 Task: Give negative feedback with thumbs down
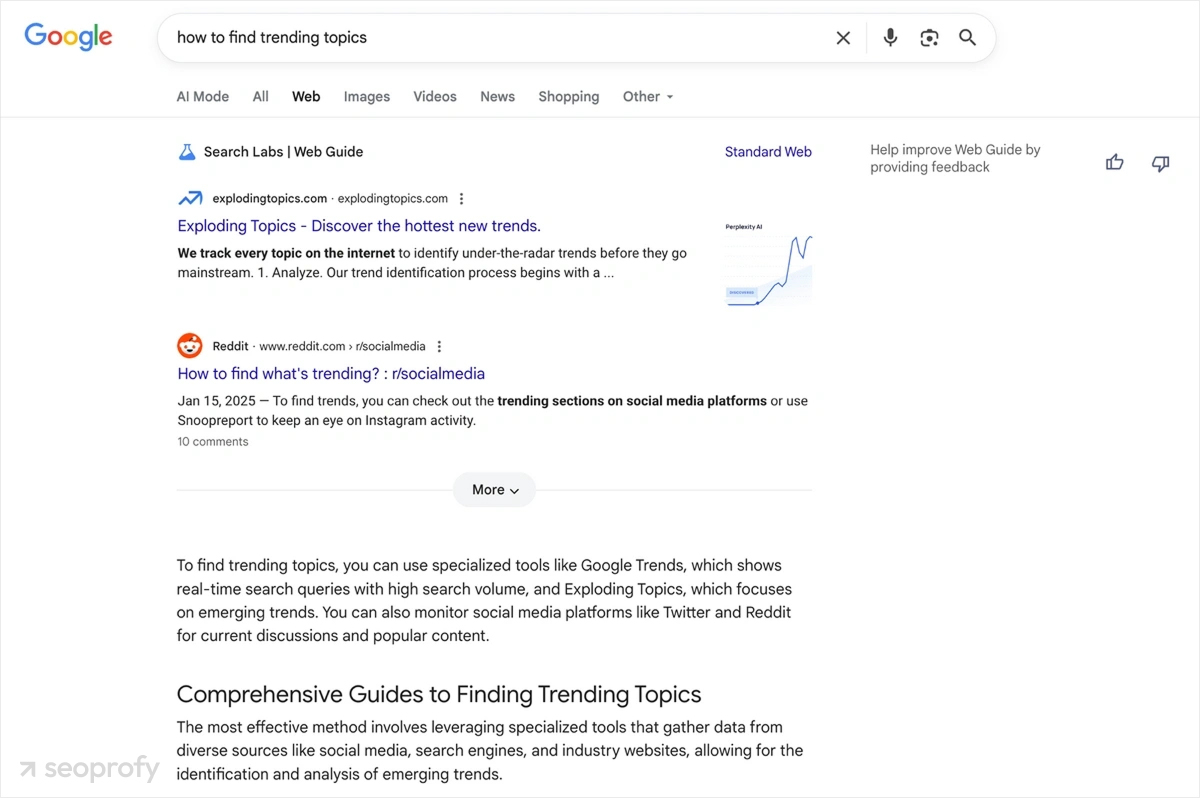tap(1160, 162)
